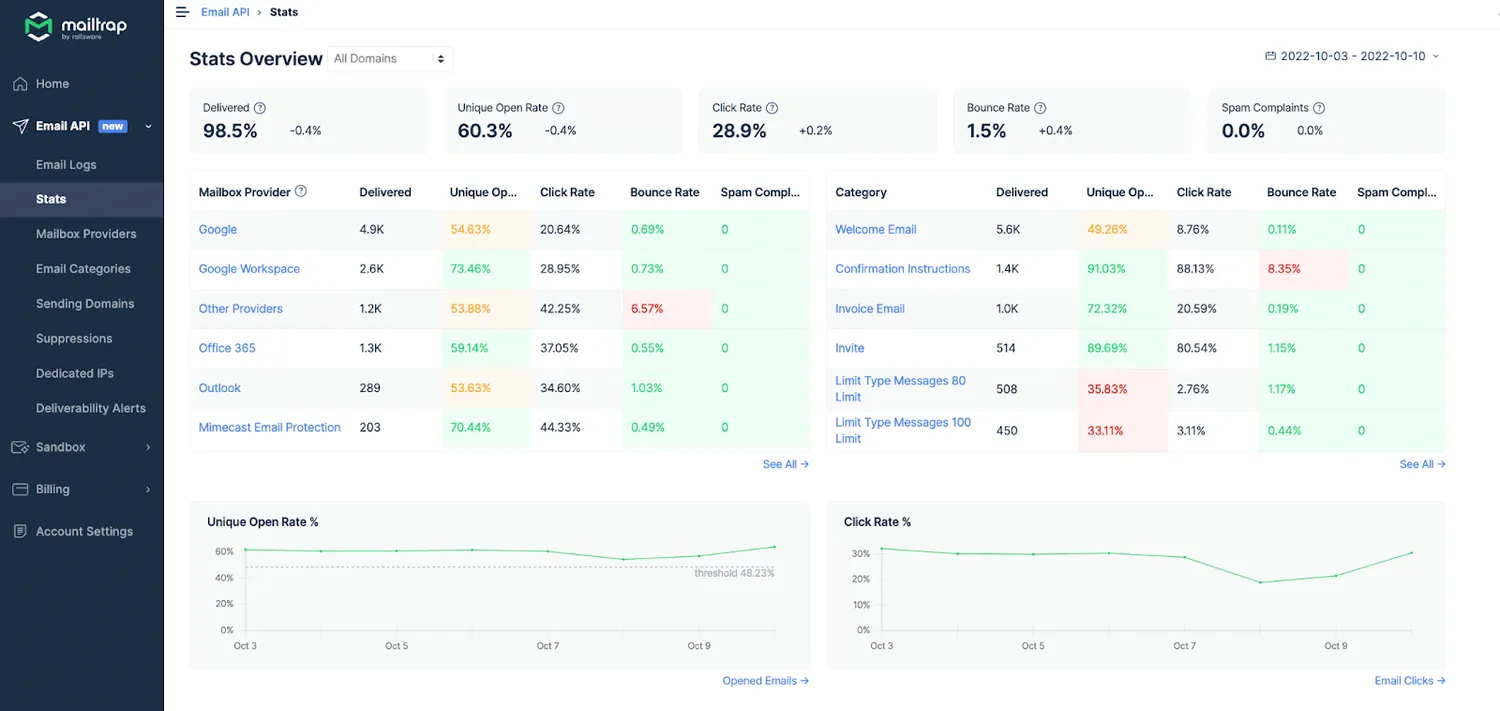Click the Home house icon

(x=20, y=84)
